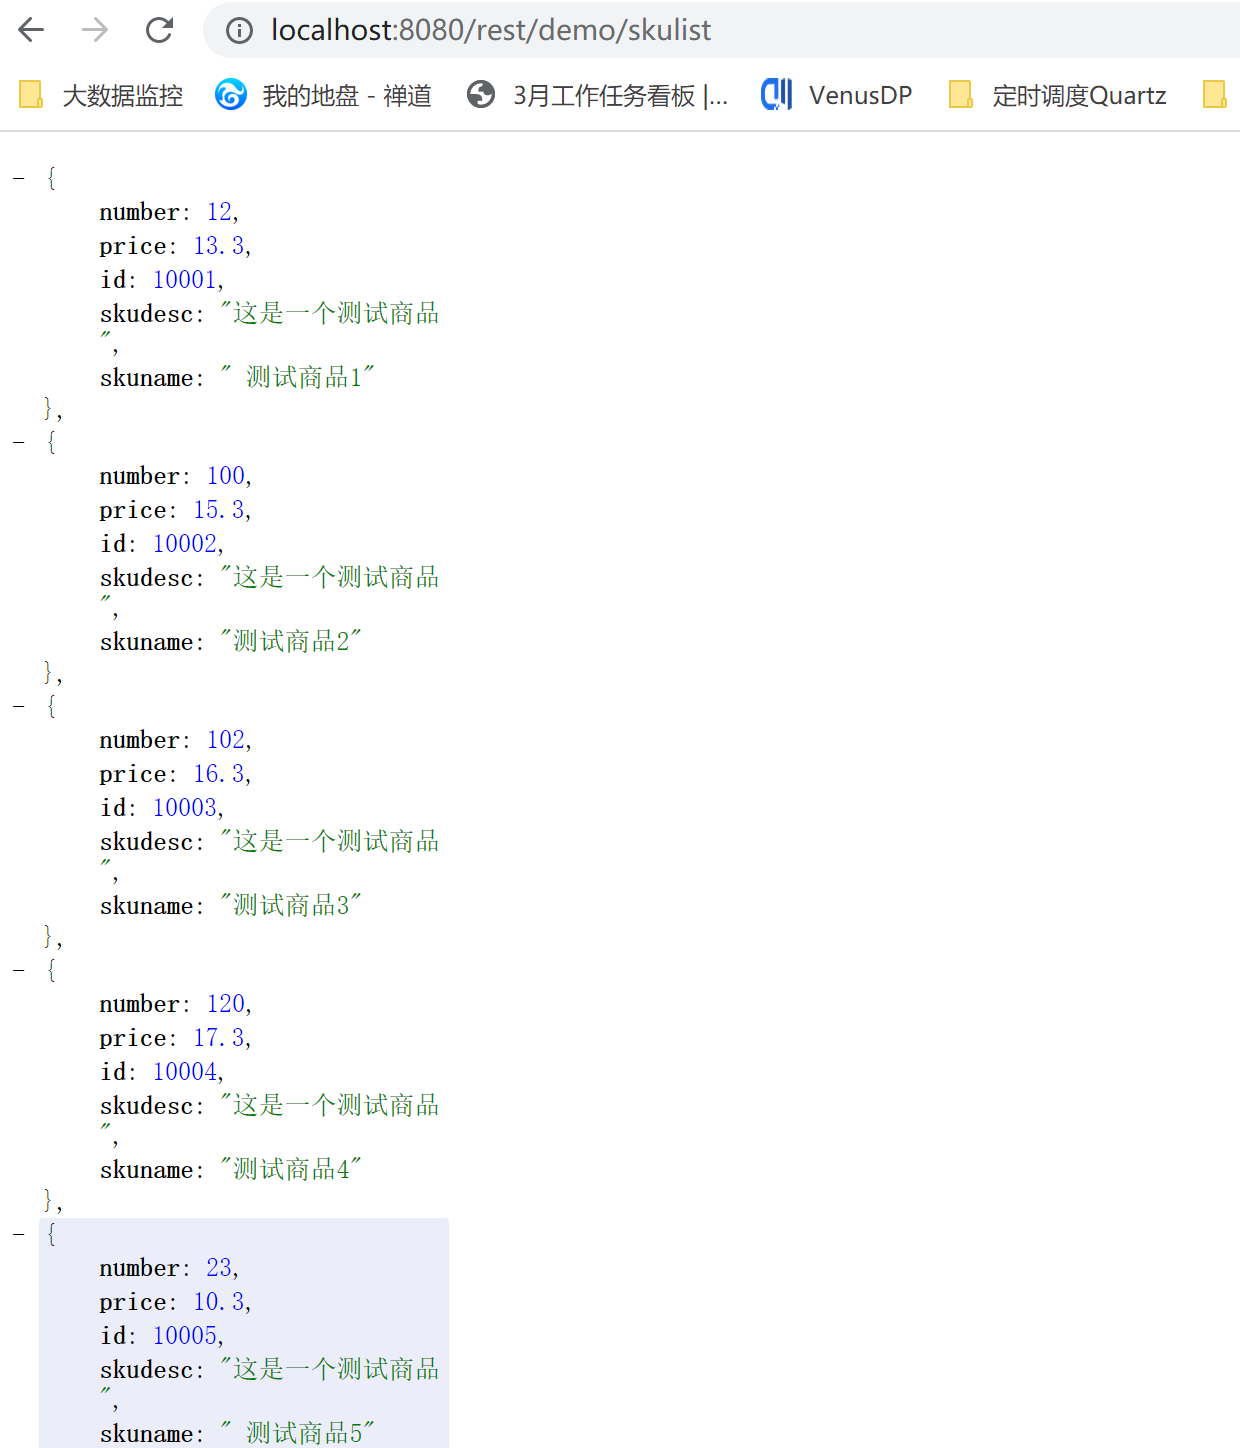Screen dimensions: 1240x1448
Task: Click the globe favicon of 3月工作任务看板
Action: 481,95
